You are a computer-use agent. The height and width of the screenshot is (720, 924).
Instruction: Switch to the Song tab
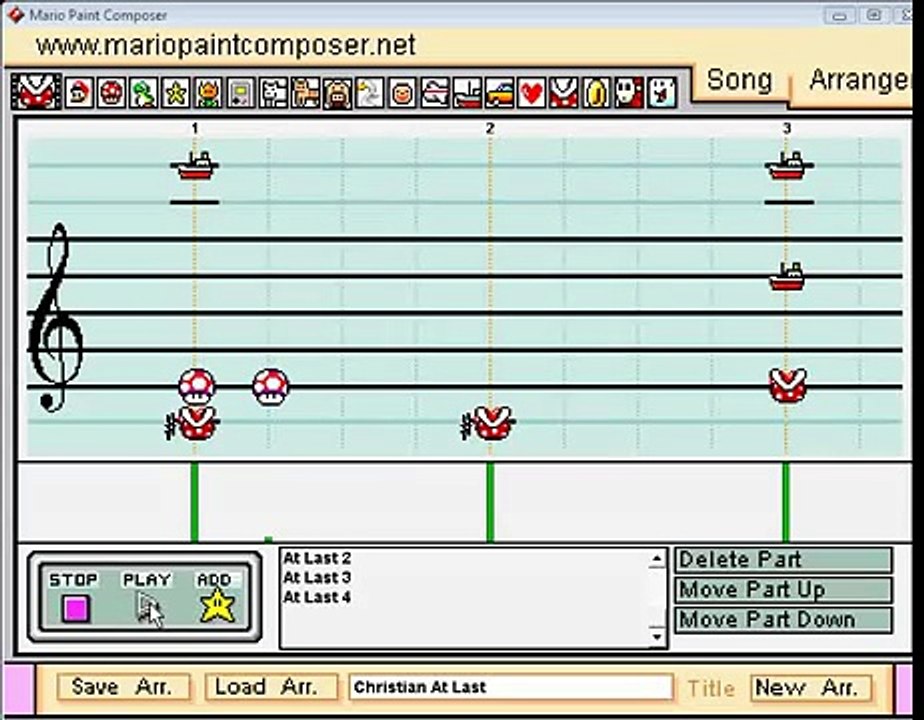[x=739, y=80]
